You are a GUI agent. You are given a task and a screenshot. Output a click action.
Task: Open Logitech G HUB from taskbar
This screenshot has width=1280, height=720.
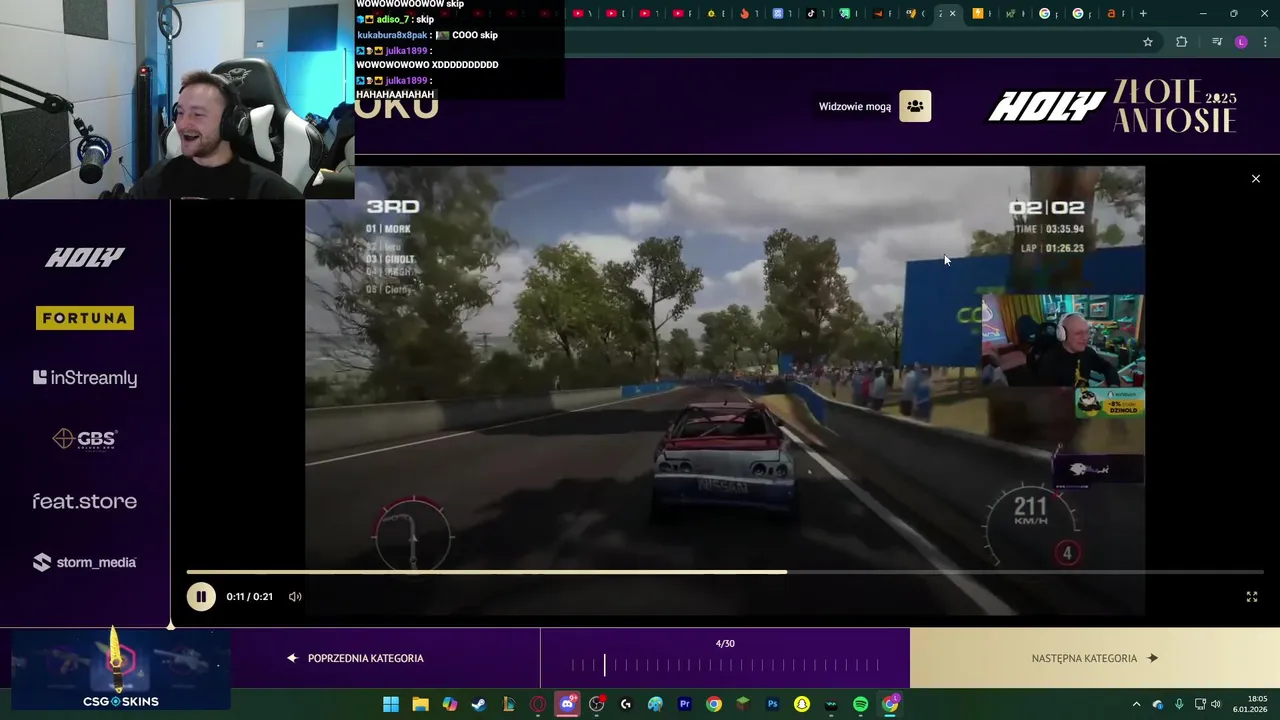click(626, 704)
